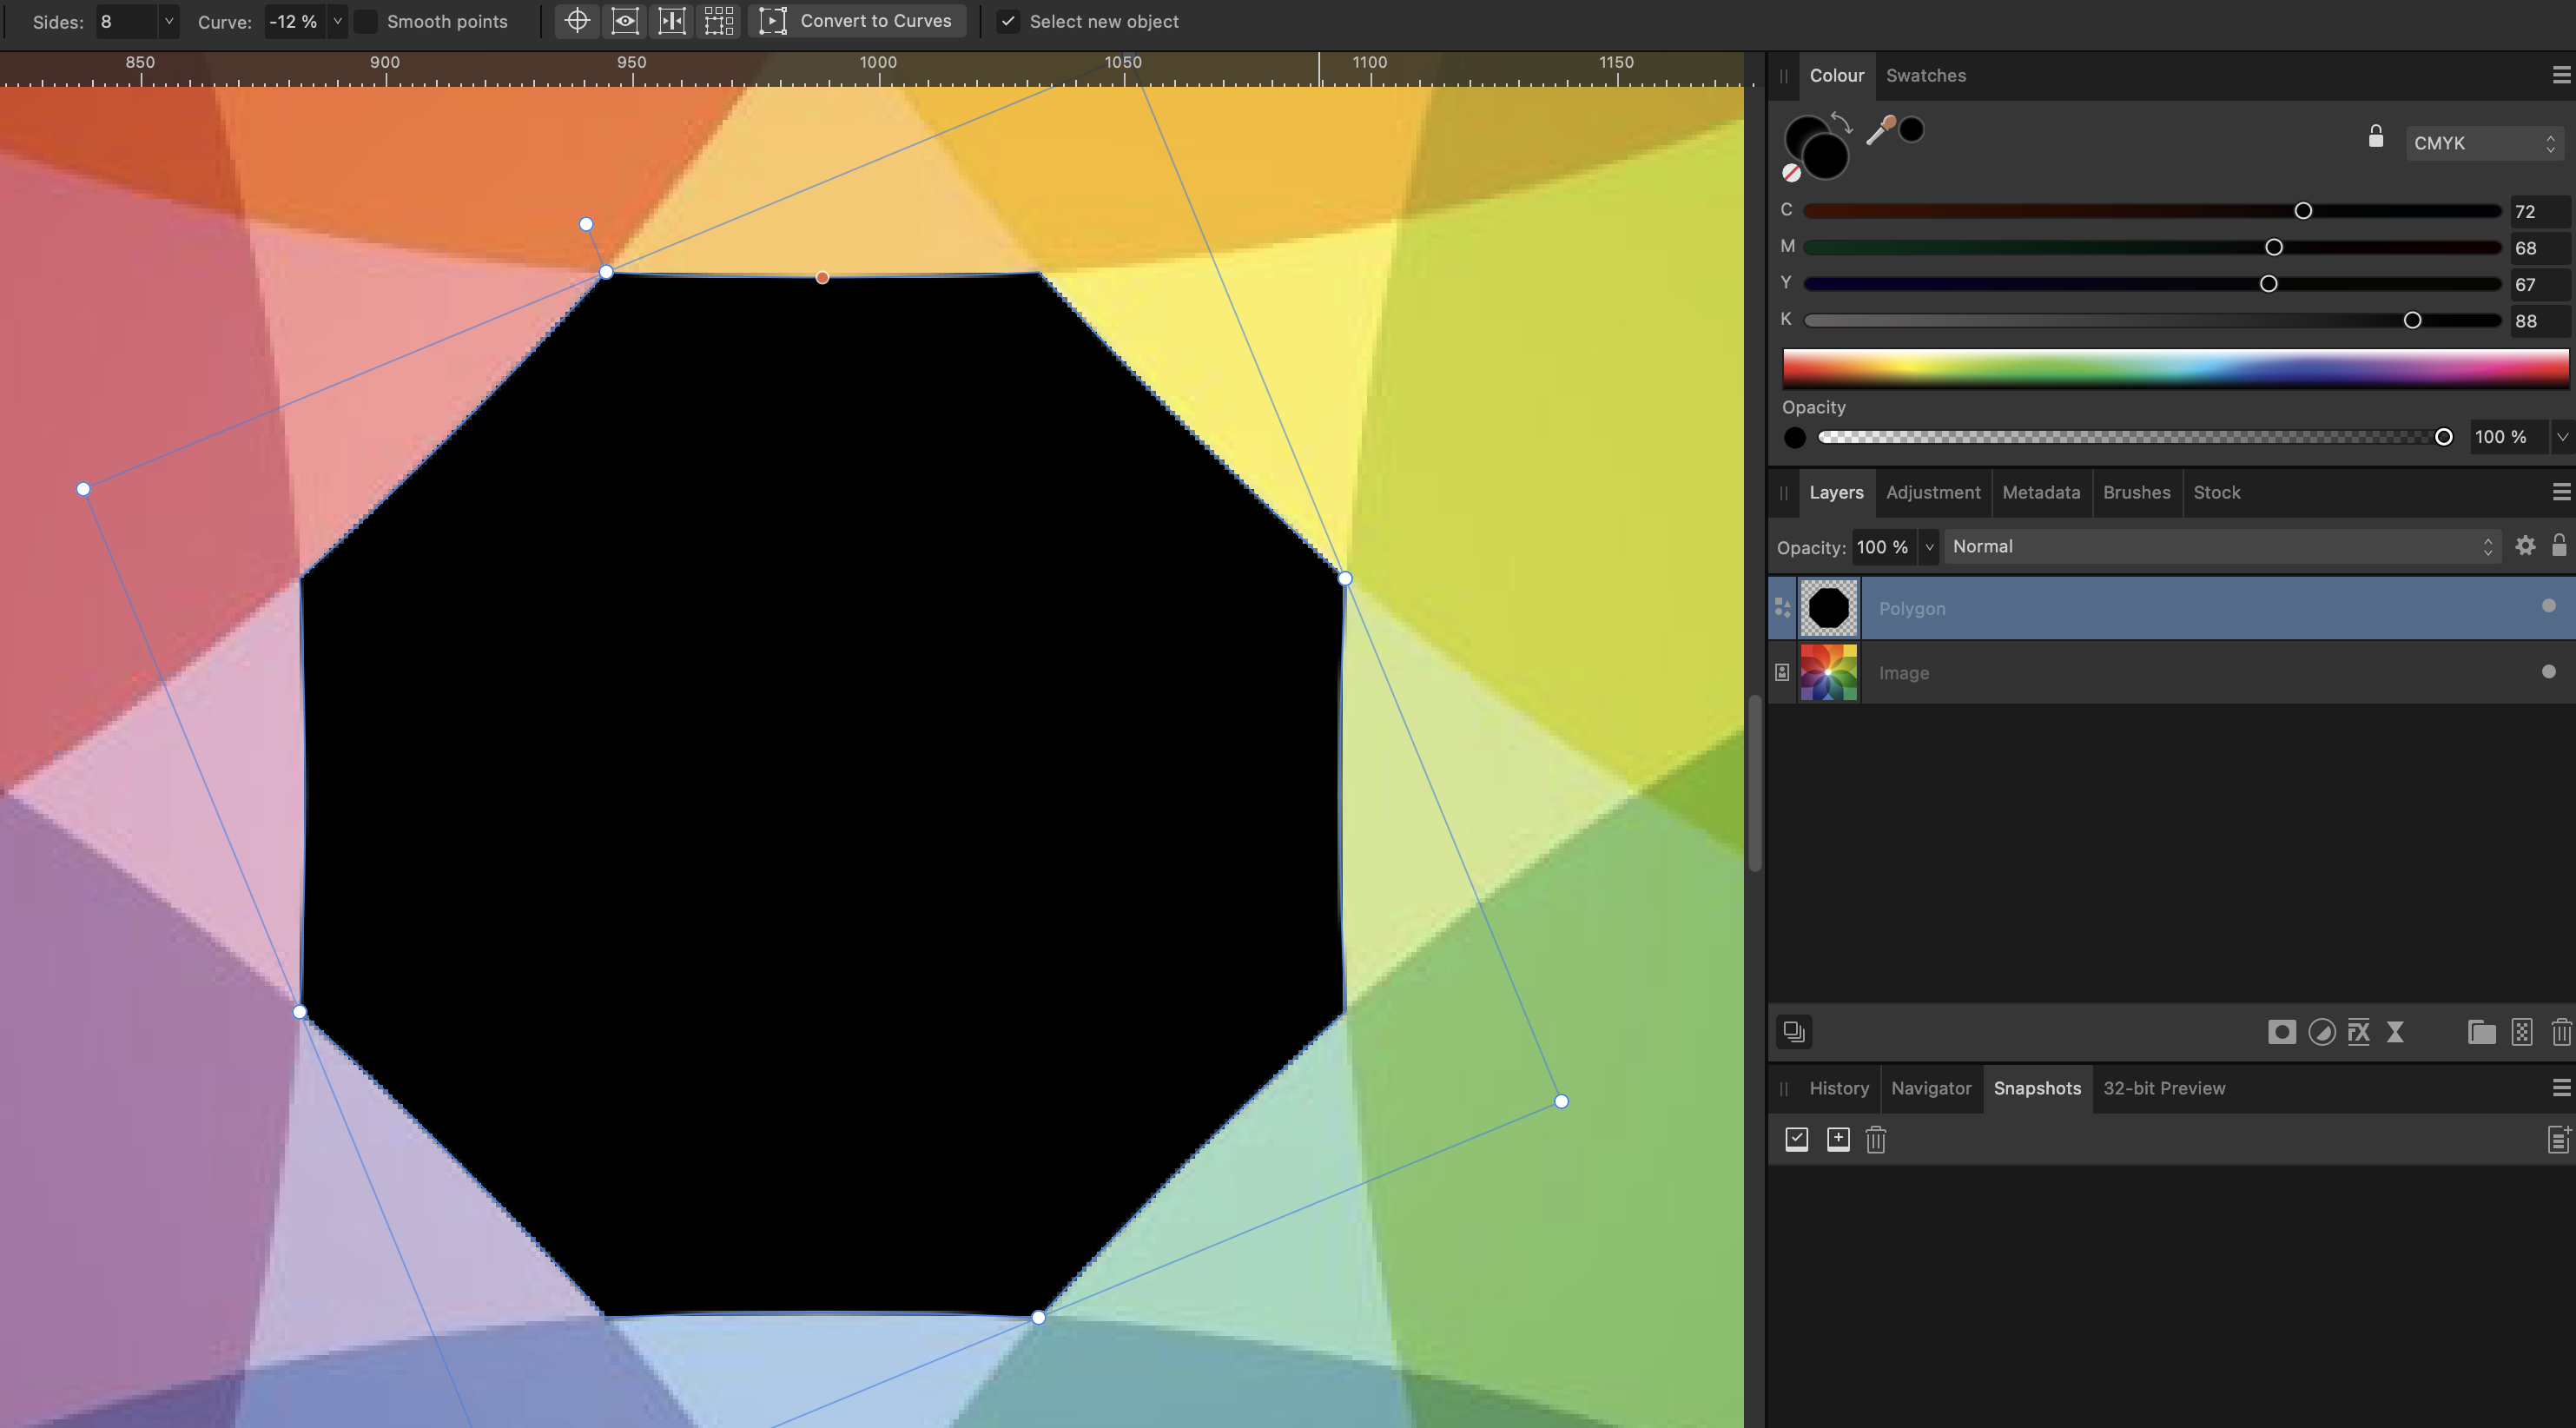Add a mask layer icon
Screen dimensions: 2576x1428
[2281, 1032]
